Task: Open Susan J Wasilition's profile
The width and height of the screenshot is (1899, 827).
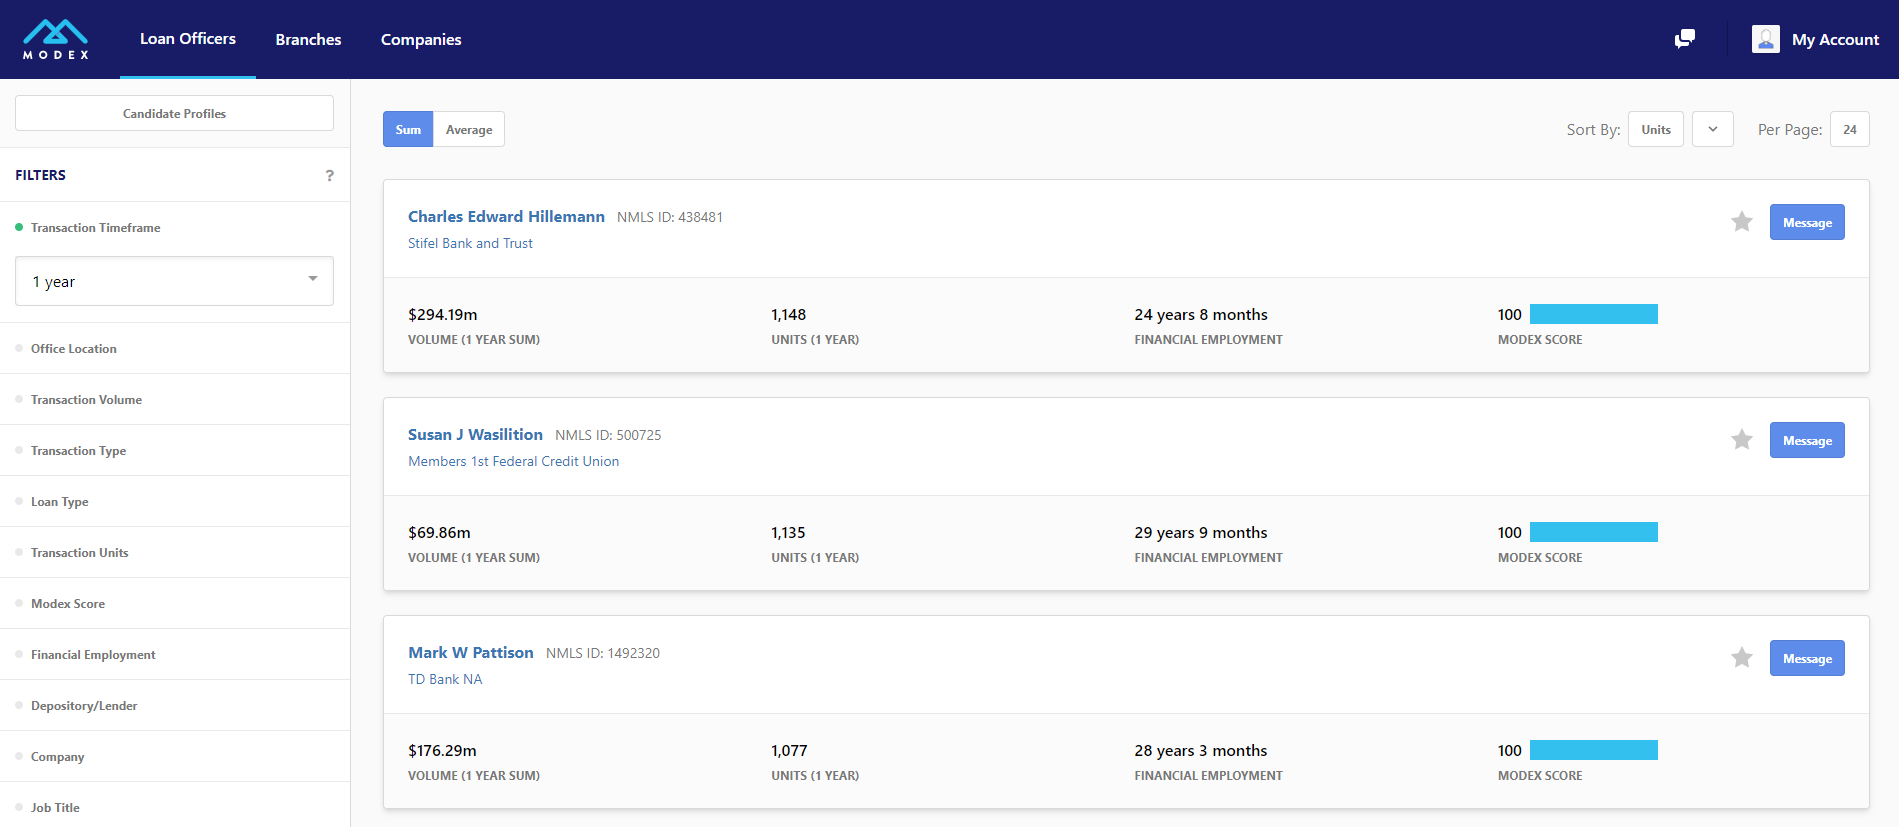Action: (475, 434)
